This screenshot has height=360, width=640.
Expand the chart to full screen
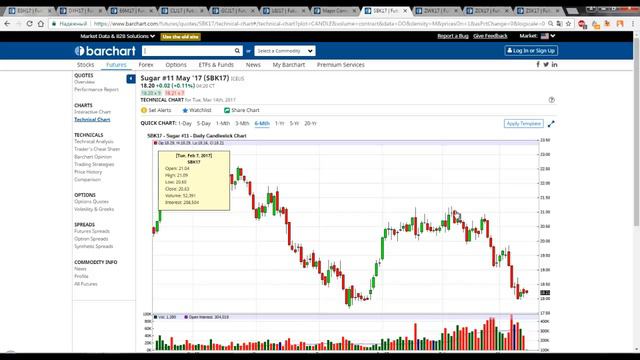pyautogui.click(x=551, y=123)
